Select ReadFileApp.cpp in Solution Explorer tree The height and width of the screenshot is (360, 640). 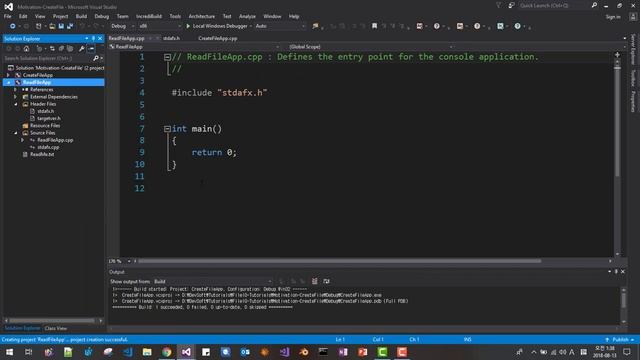pyautogui.click(x=55, y=140)
